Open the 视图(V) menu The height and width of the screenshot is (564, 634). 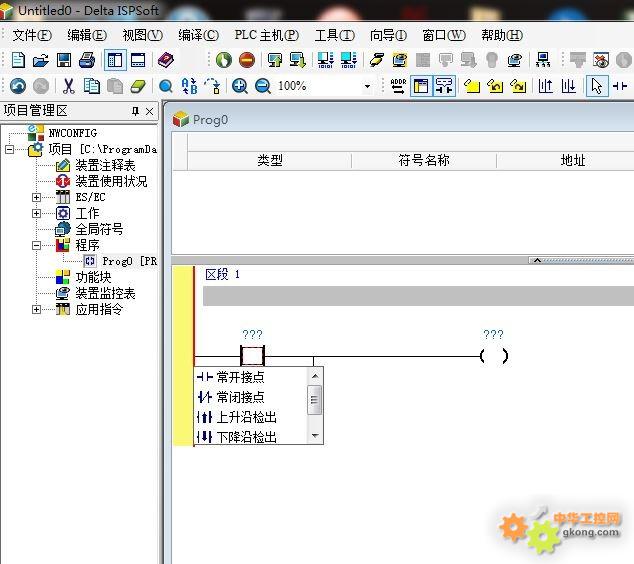click(x=142, y=36)
